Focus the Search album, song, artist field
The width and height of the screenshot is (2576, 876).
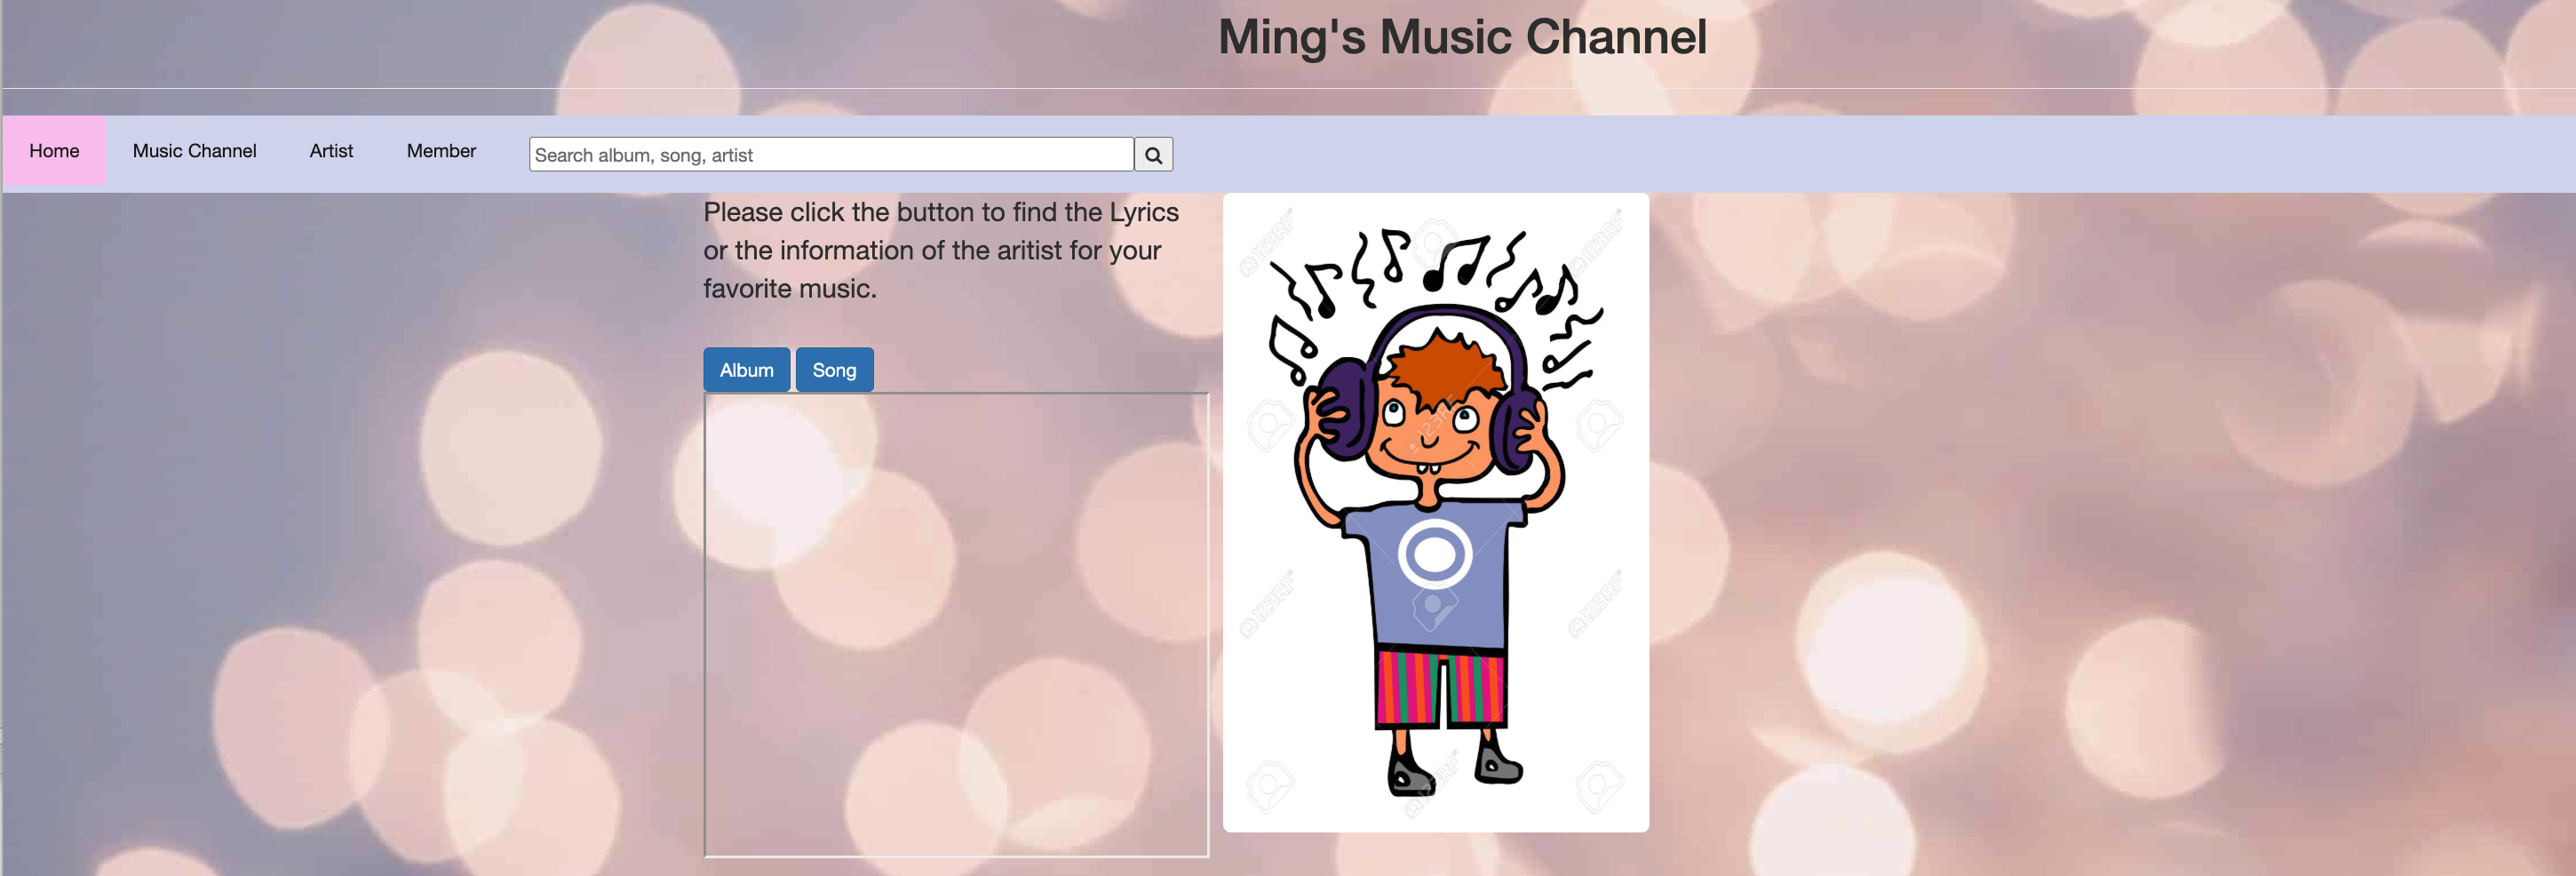click(x=831, y=155)
